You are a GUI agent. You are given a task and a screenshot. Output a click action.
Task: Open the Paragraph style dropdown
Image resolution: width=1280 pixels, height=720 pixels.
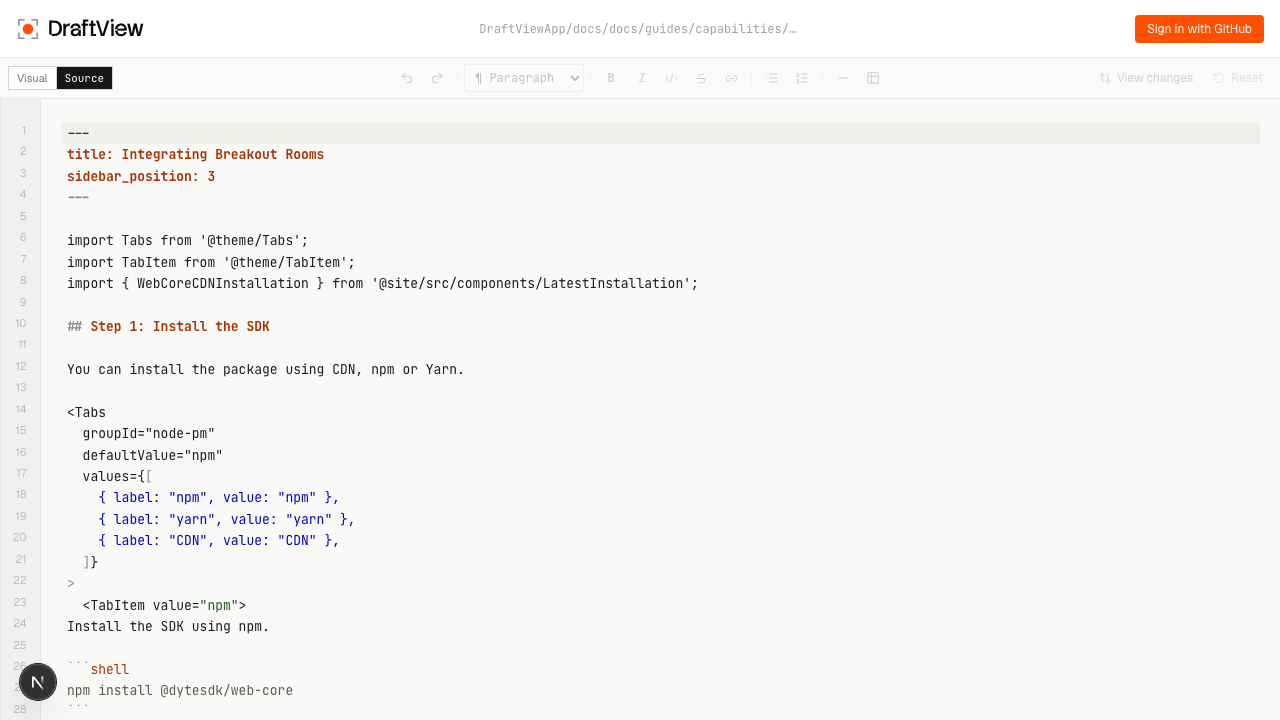click(524, 78)
